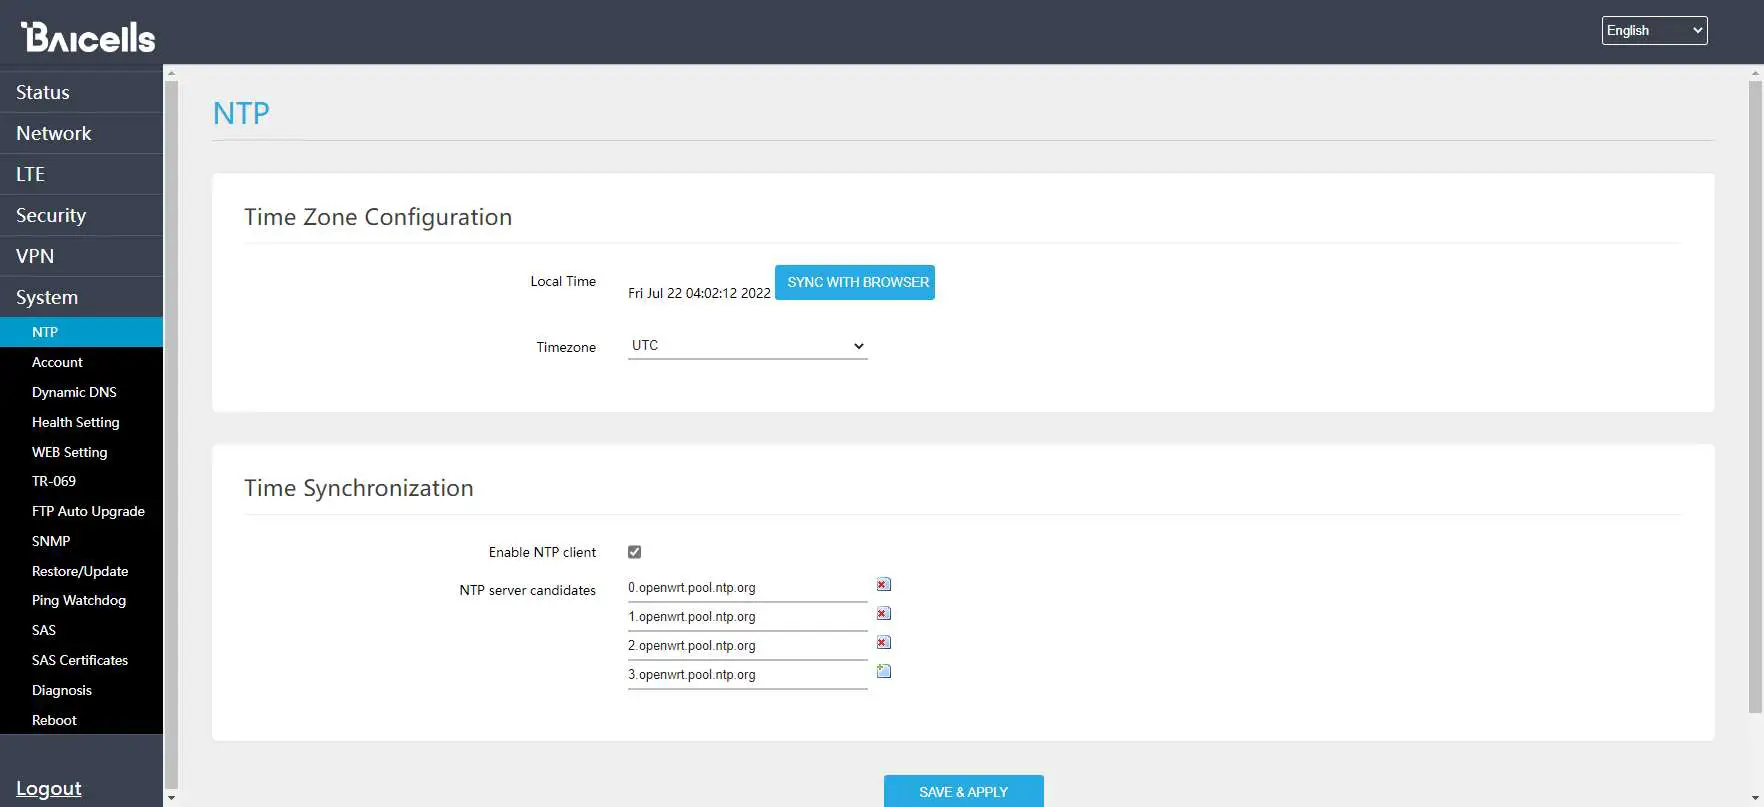Click the Timezone label
1764x807 pixels.
566,347
